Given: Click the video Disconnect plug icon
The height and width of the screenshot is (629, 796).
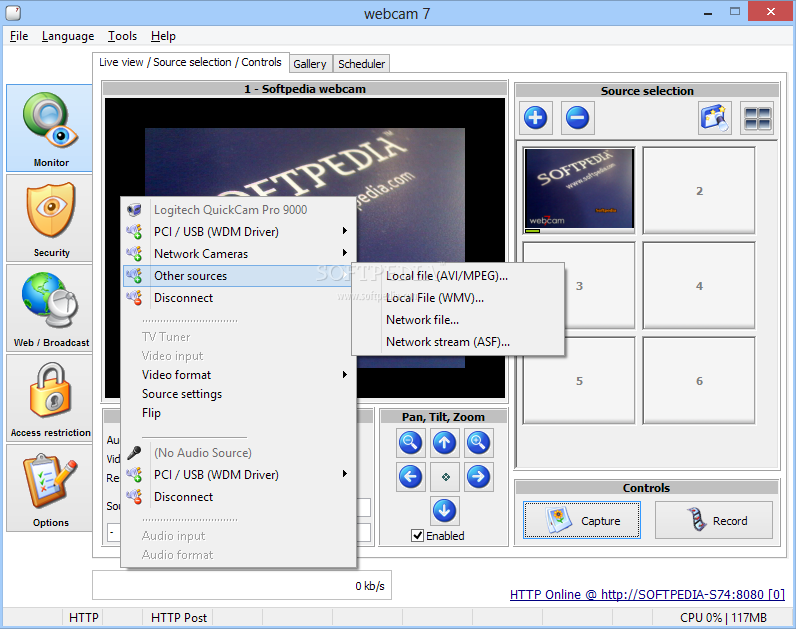Looking at the screenshot, I should tap(135, 297).
